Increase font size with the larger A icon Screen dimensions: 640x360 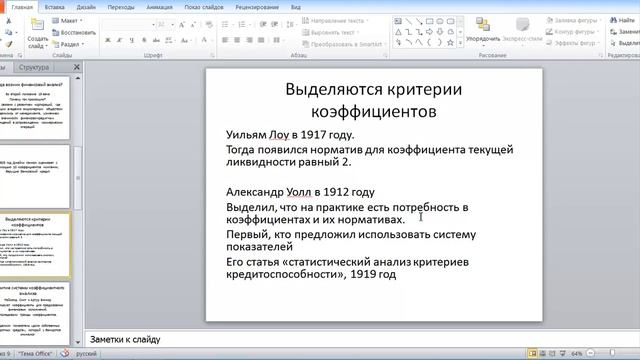coord(182,25)
